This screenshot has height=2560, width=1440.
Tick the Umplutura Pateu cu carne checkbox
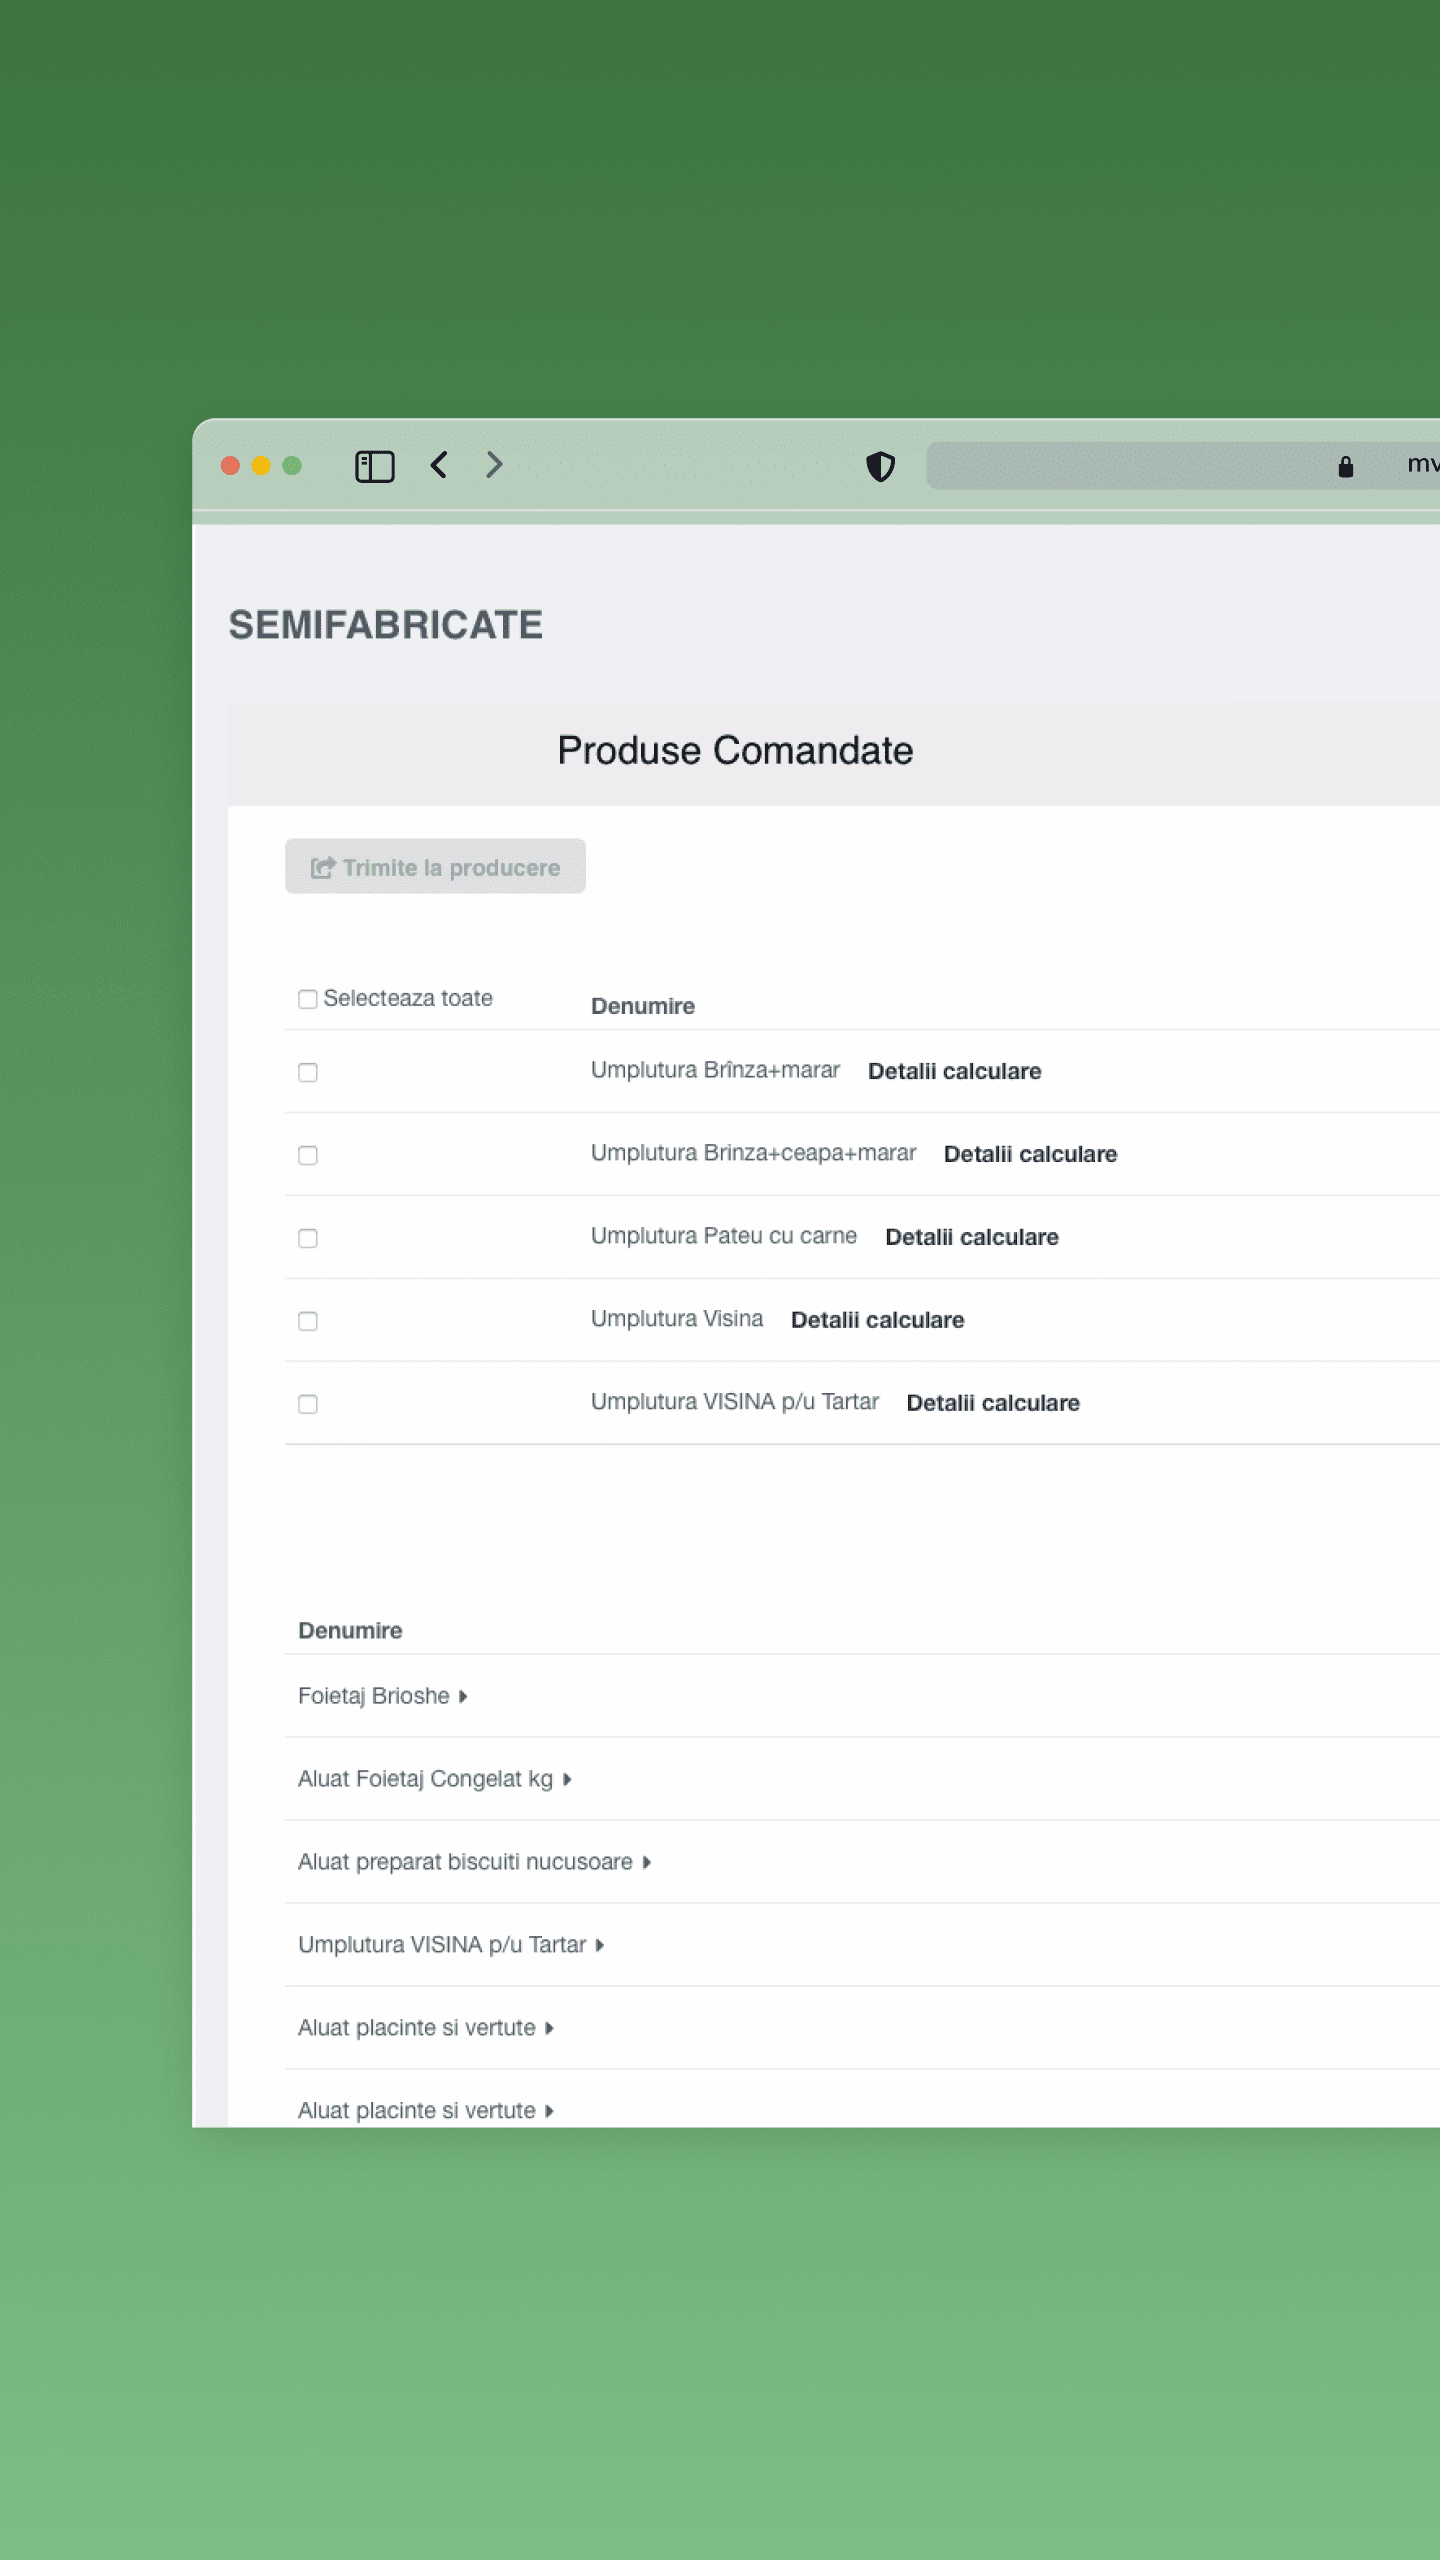(x=308, y=1238)
